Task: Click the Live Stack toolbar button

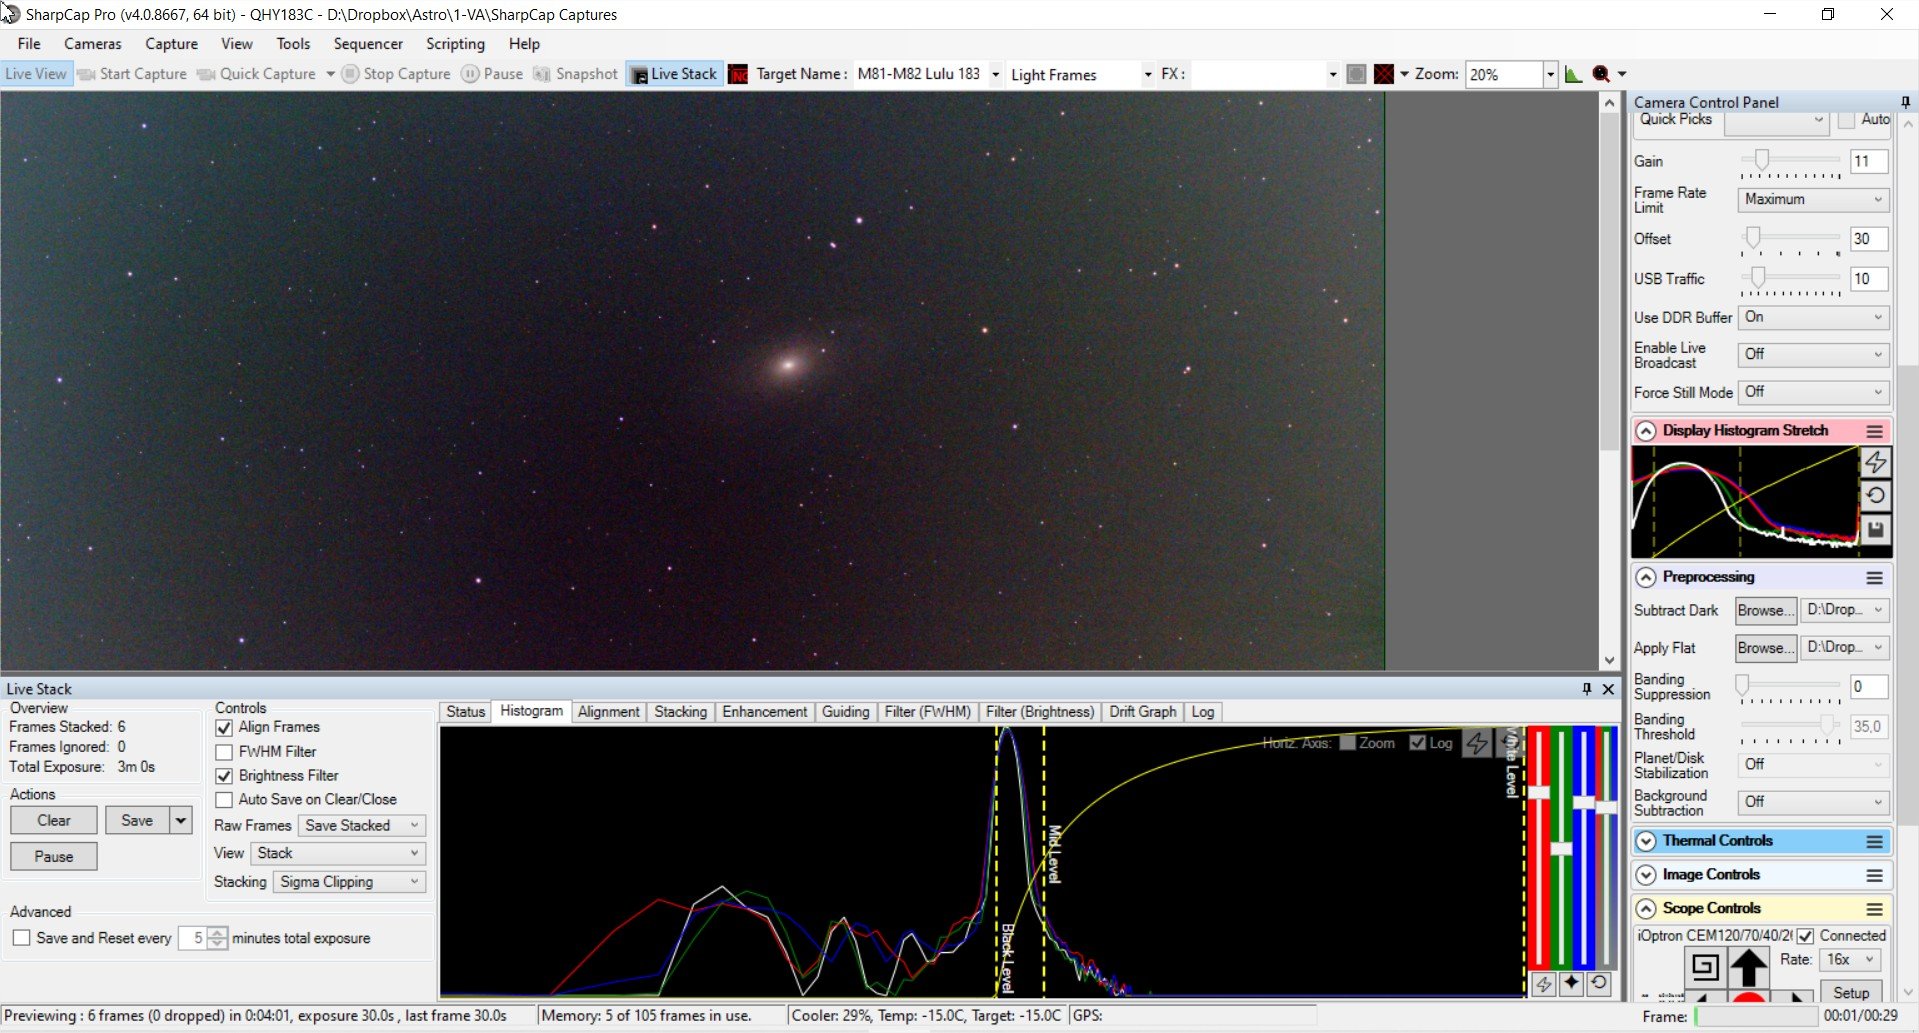Action: [x=674, y=74]
